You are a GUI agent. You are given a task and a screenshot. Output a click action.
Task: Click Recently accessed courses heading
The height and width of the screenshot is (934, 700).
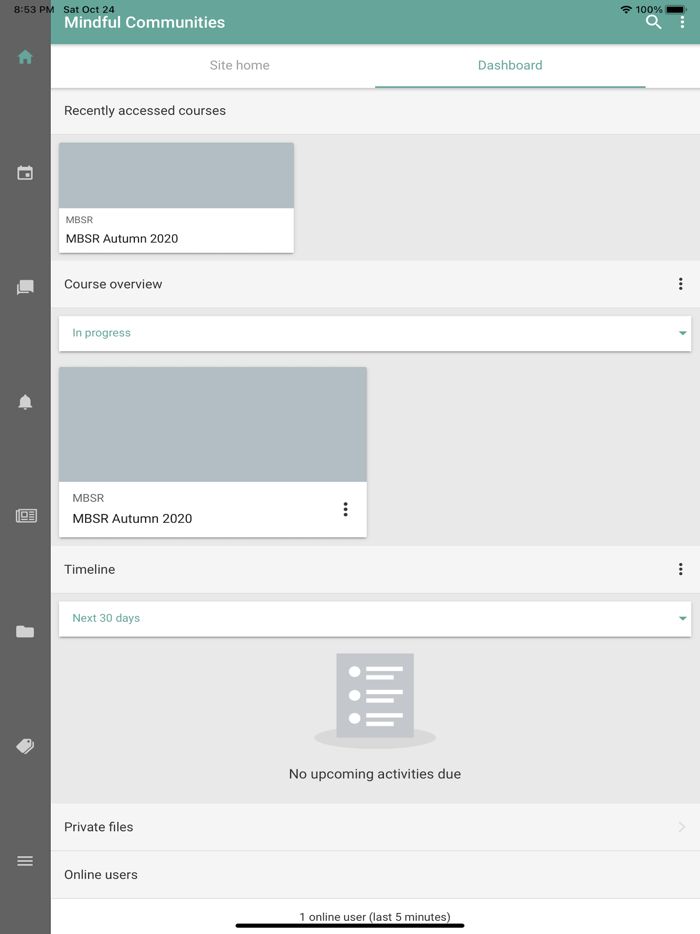click(145, 111)
